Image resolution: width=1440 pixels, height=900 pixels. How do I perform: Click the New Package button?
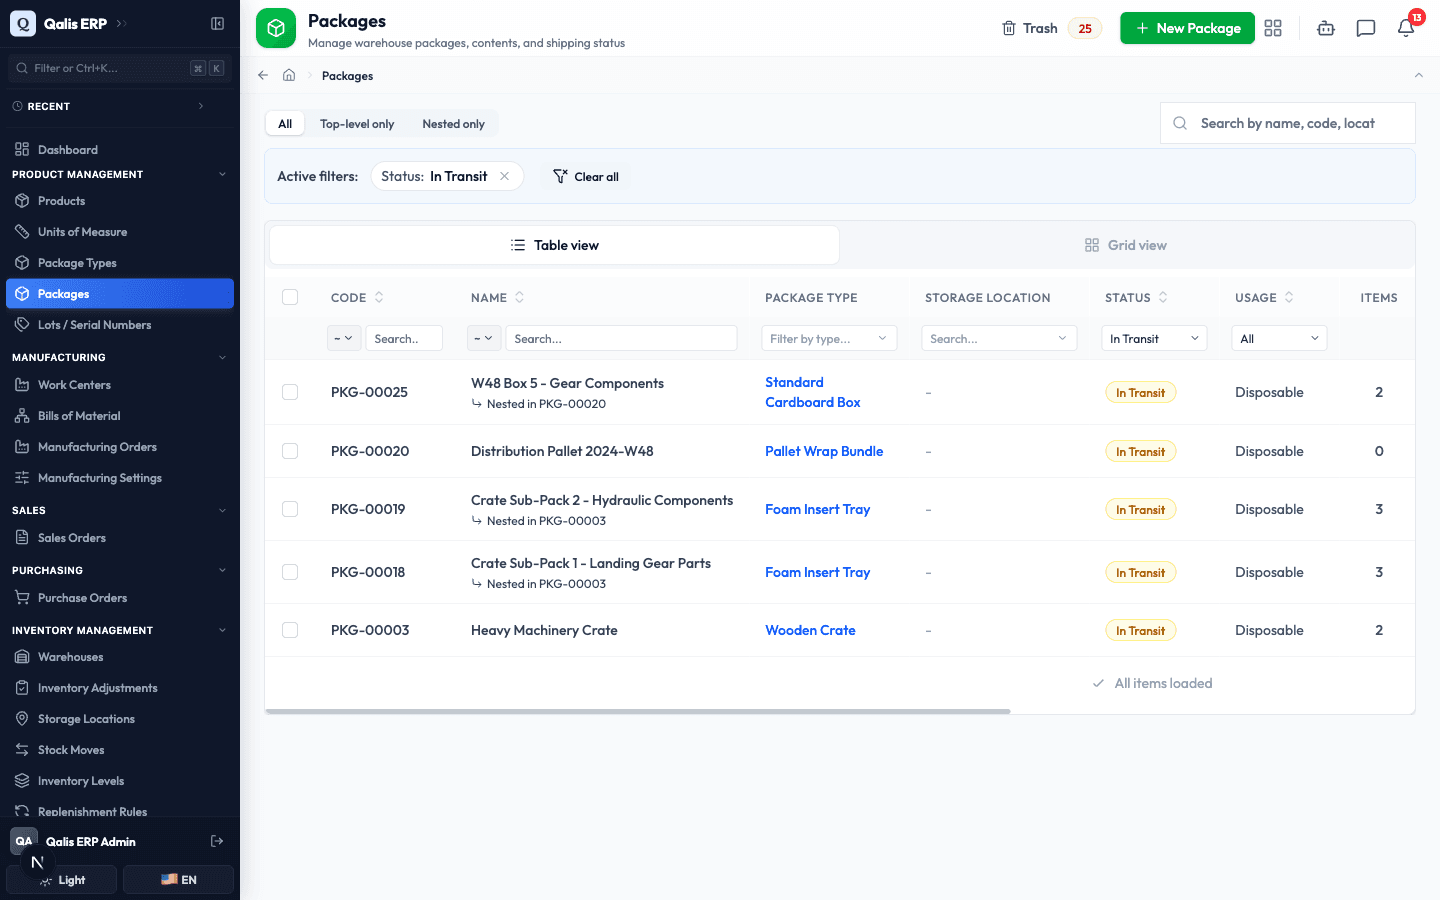click(1187, 28)
